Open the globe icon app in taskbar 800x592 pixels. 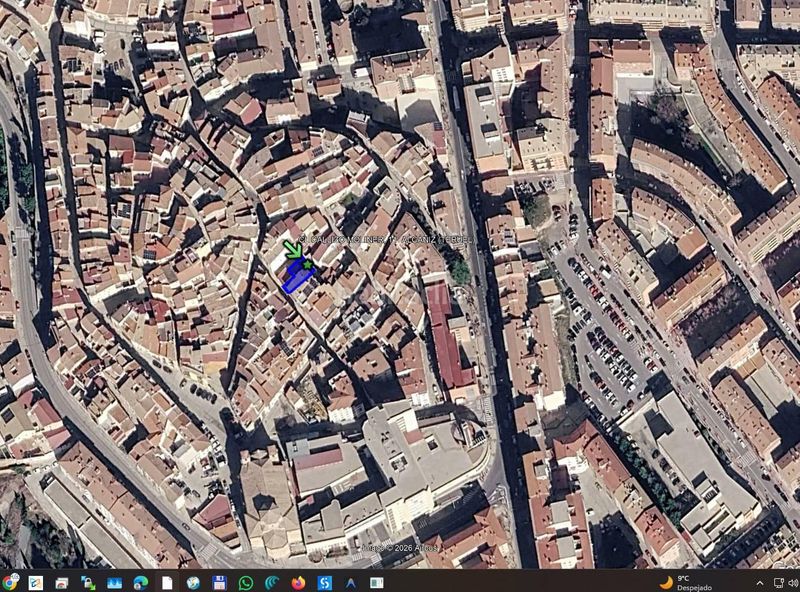193,583
